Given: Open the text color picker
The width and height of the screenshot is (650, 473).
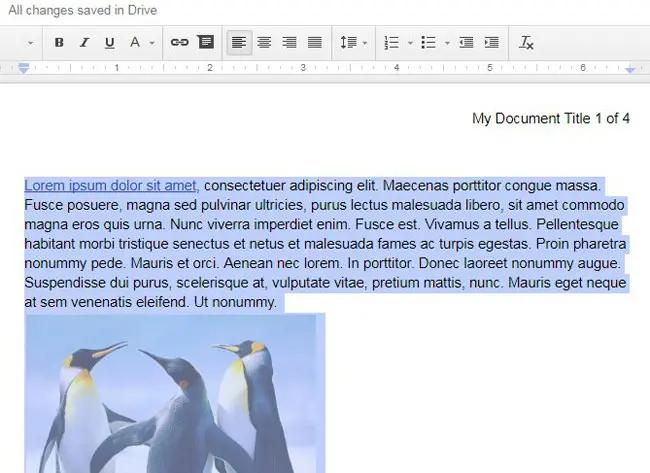Looking at the screenshot, I should [x=140, y=43].
